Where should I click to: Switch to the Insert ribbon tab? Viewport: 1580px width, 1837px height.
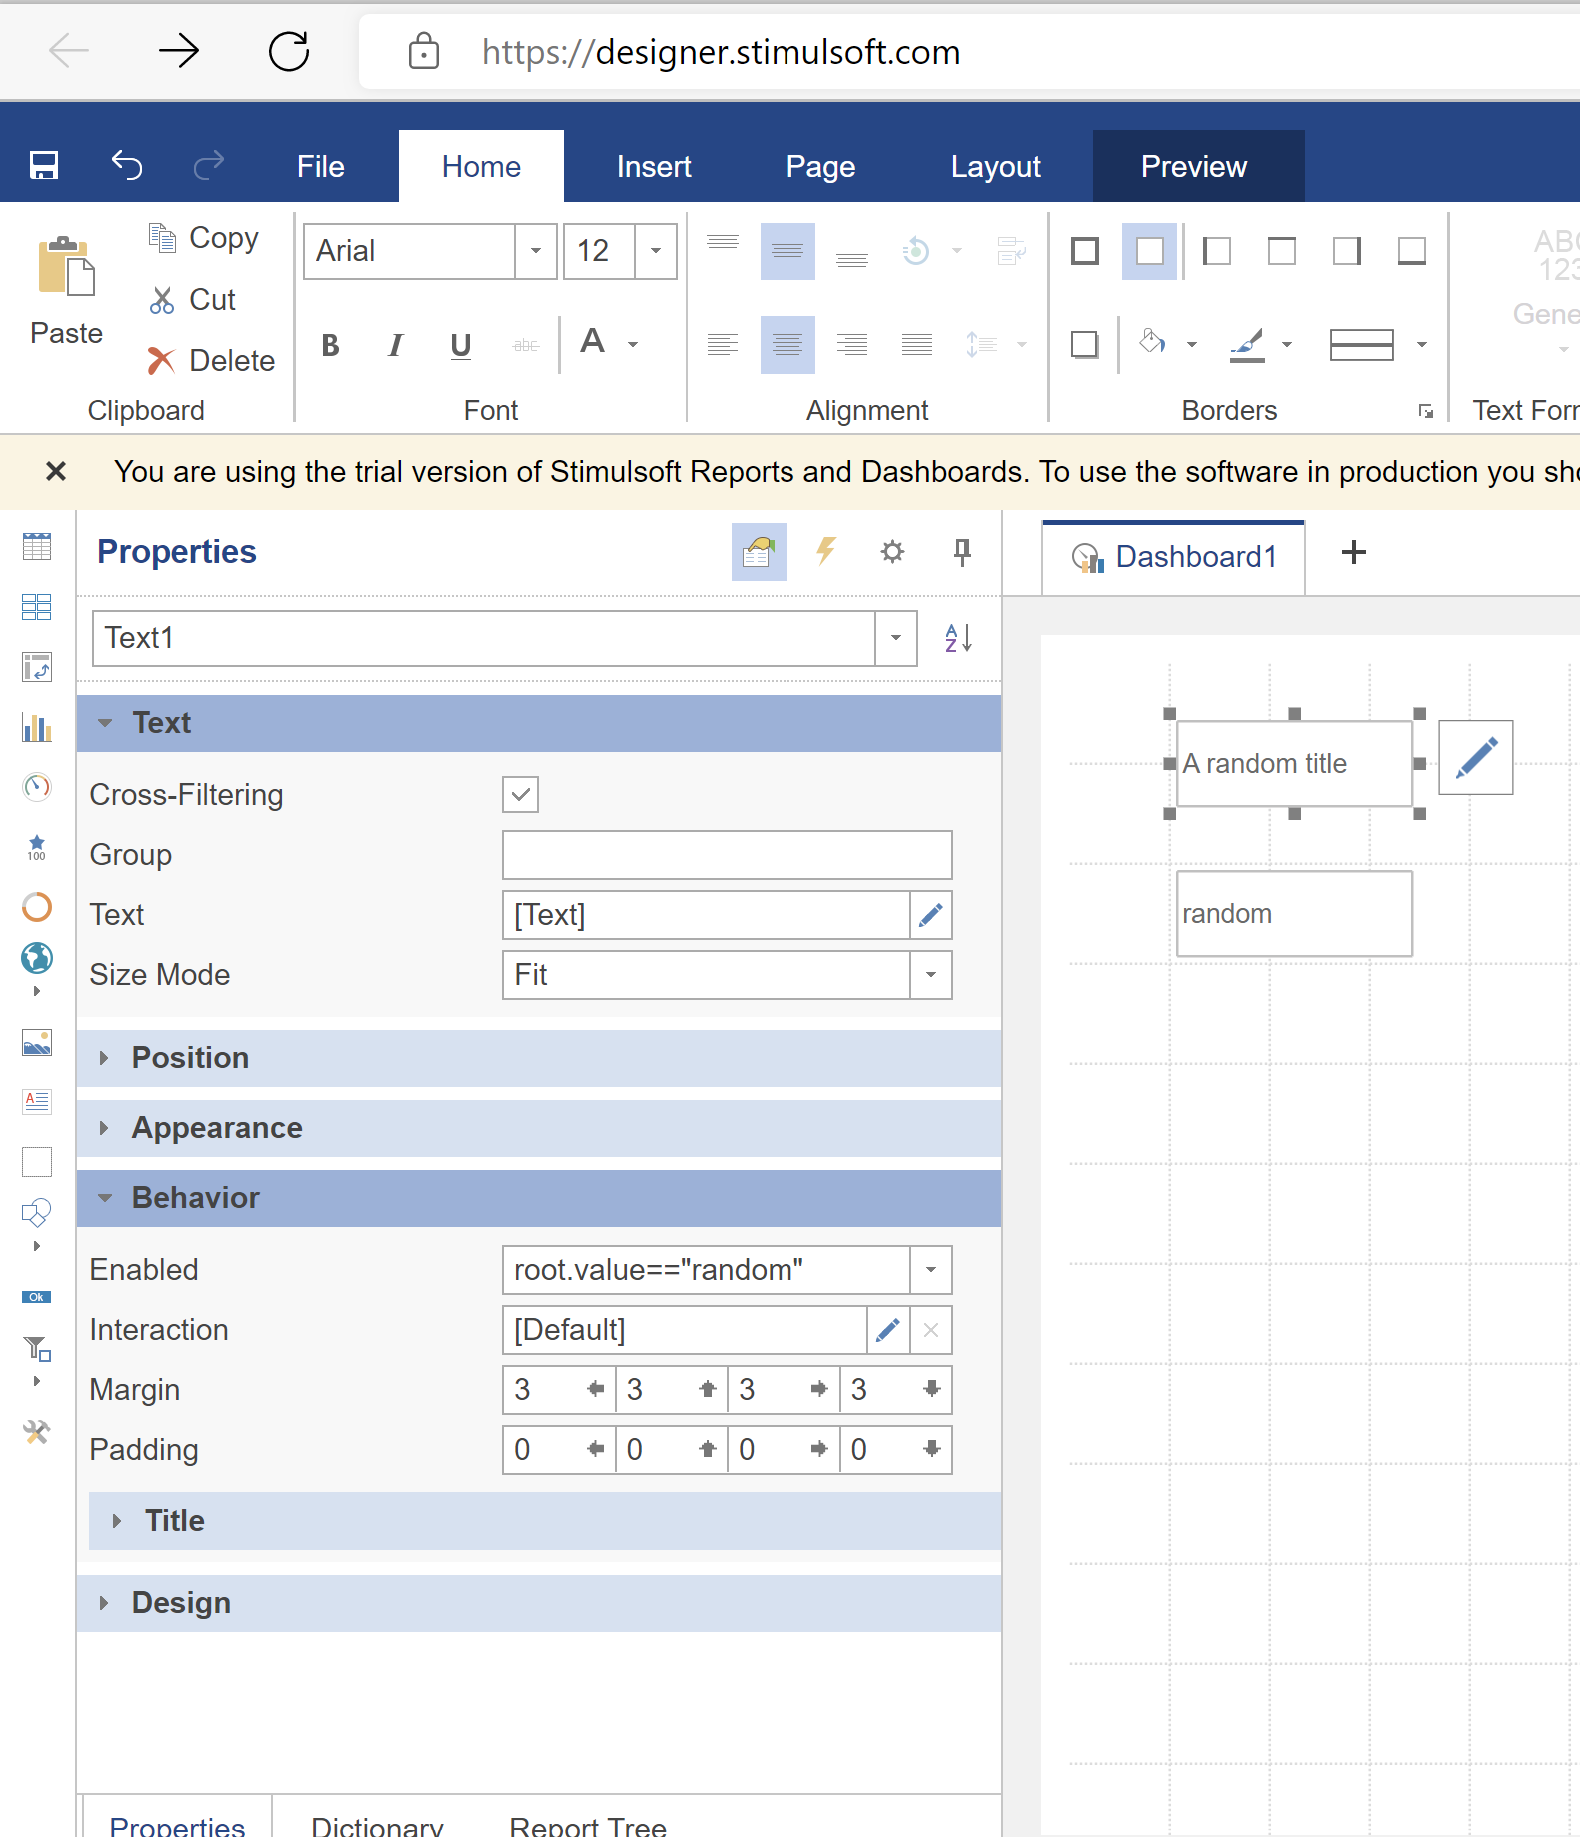(654, 167)
